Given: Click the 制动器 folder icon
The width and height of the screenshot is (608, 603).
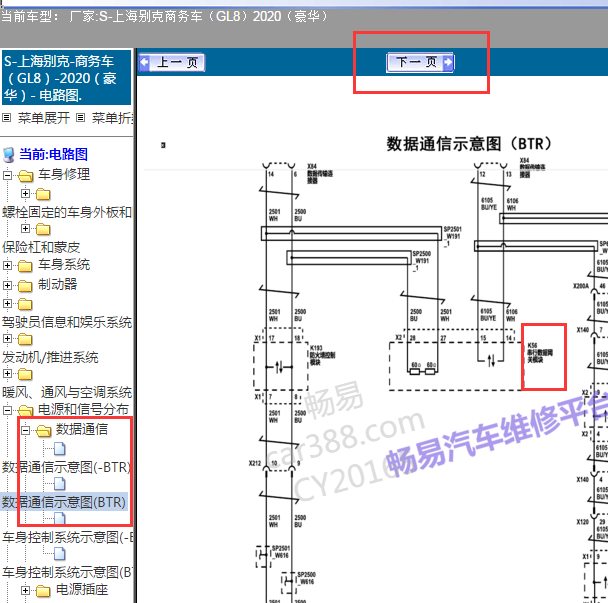Looking at the screenshot, I should pyautogui.click(x=25, y=286).
